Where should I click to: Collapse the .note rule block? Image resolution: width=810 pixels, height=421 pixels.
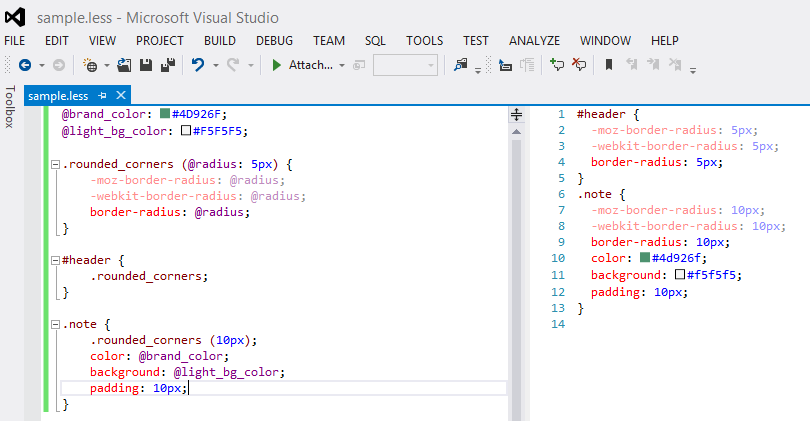tap(54, 324)
